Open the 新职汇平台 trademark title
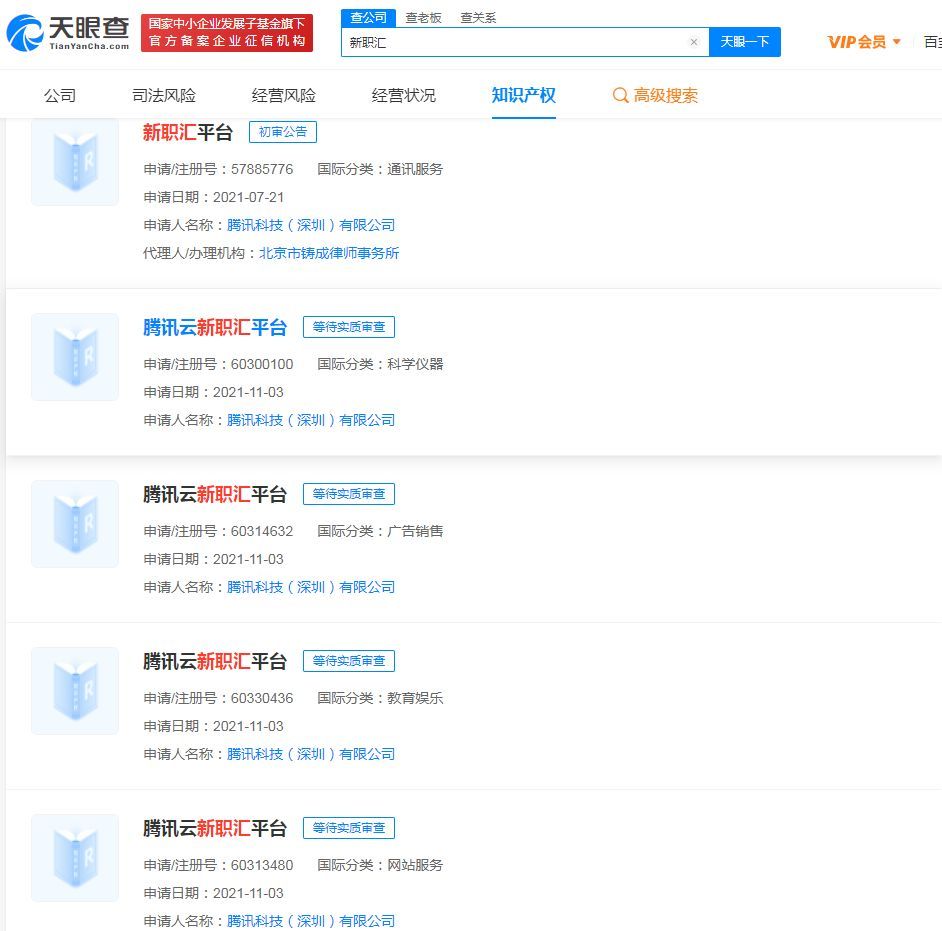The width and height of the screenshot is (942, 931). [187, 132]
